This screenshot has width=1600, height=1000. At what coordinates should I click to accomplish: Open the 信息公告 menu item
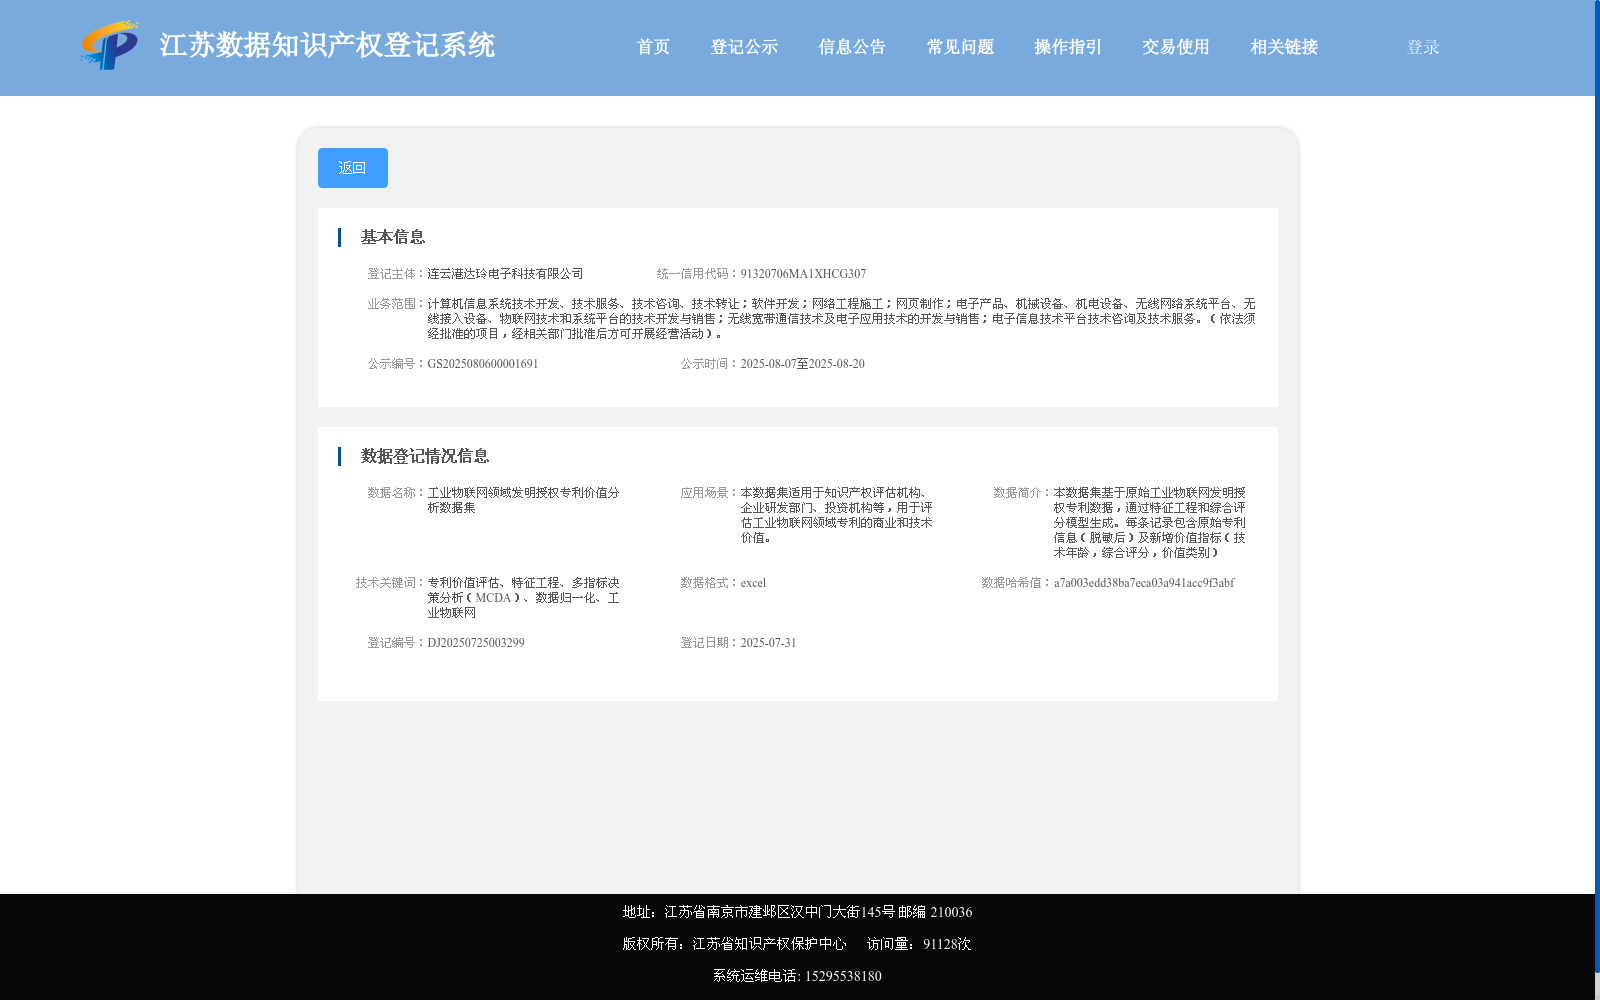[x=852, y=47]
